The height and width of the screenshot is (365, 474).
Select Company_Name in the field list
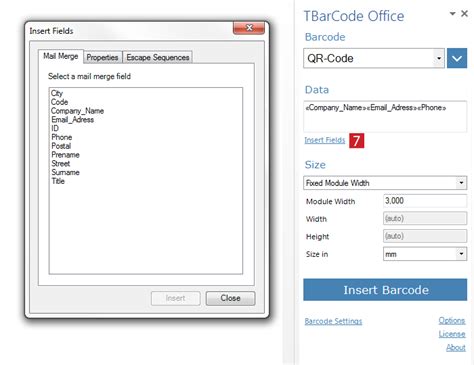click(x=77, y=111)
